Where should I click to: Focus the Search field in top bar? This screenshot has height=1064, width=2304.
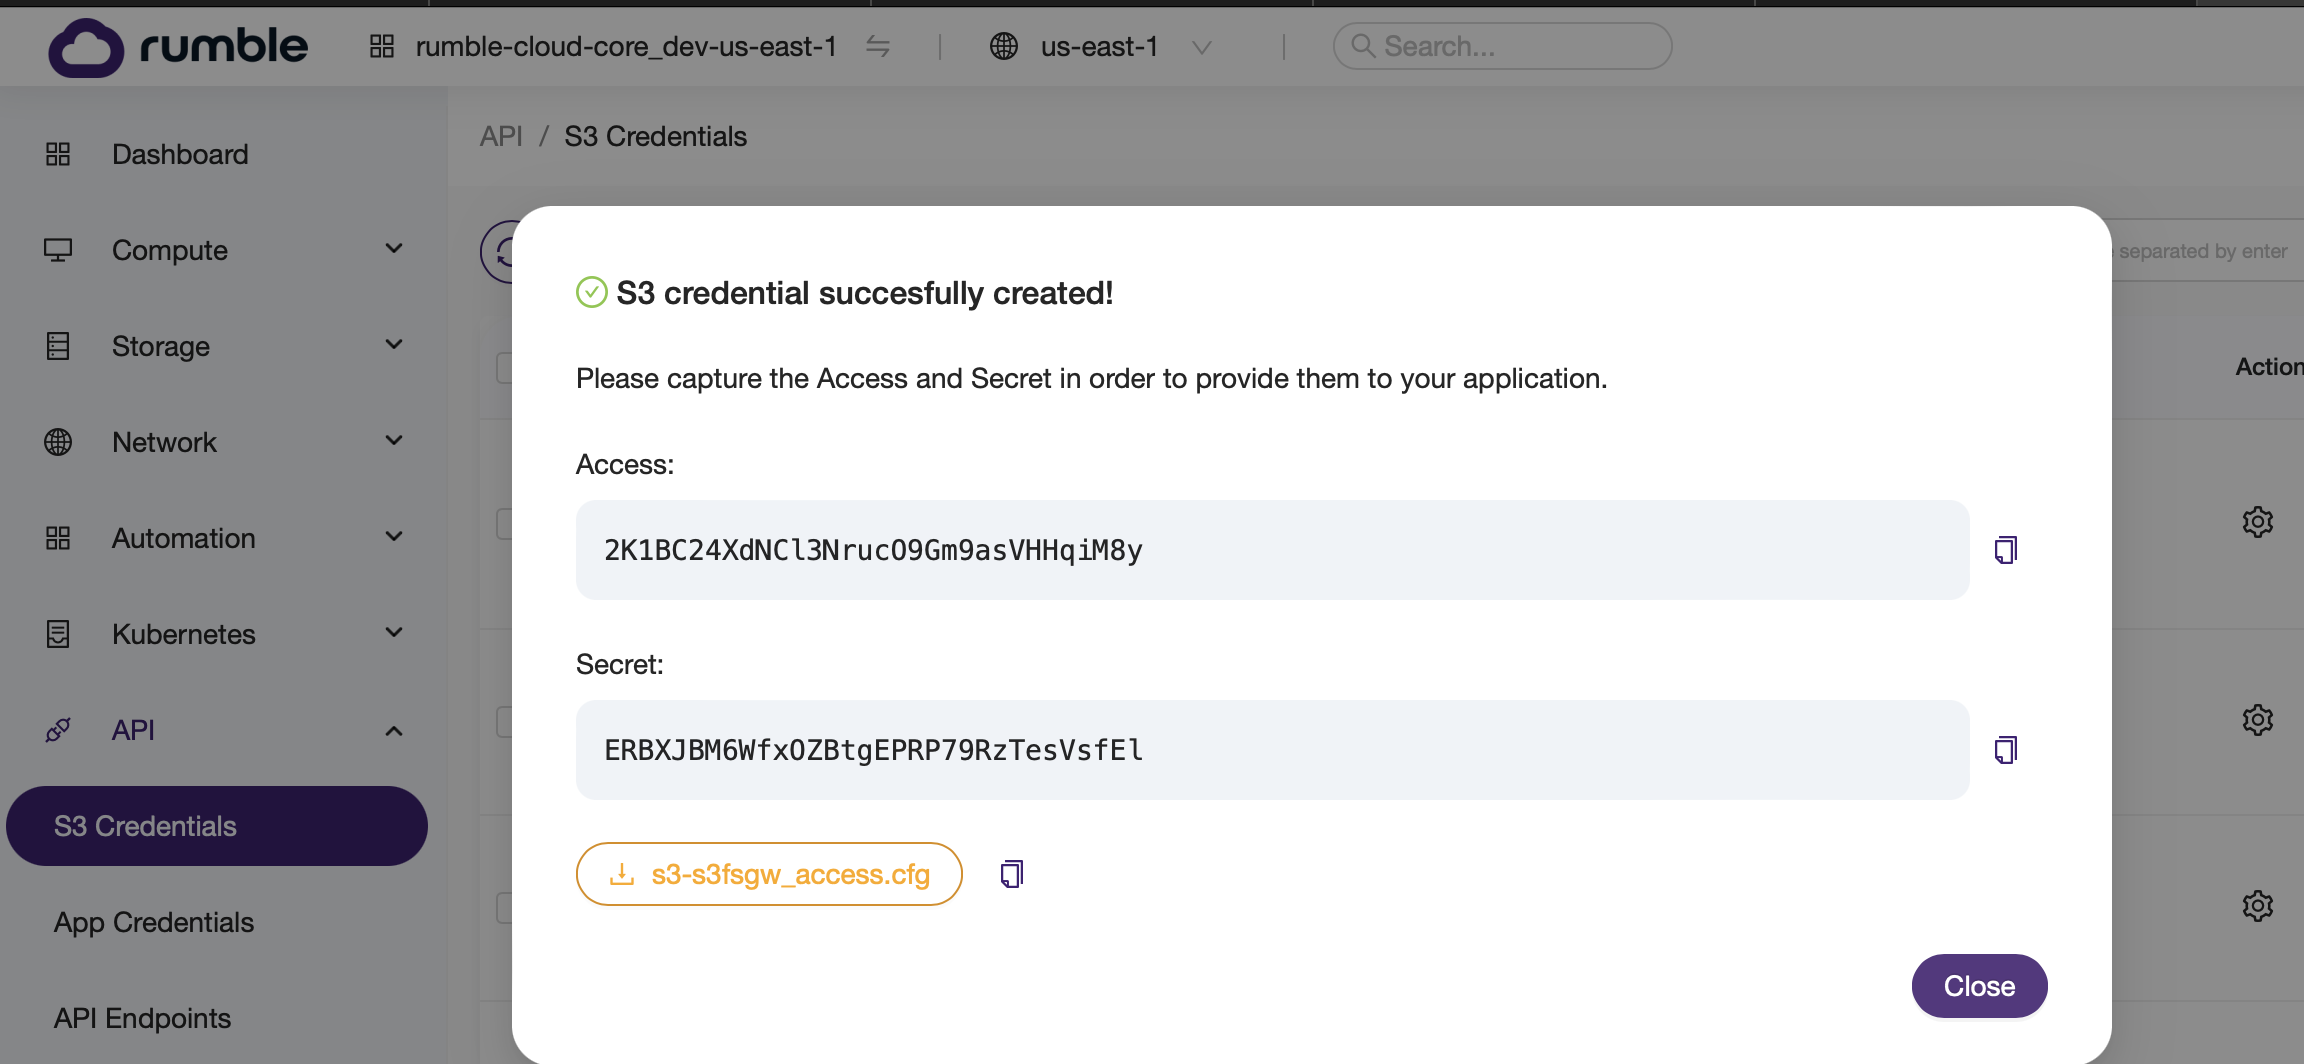point(1502,46)
